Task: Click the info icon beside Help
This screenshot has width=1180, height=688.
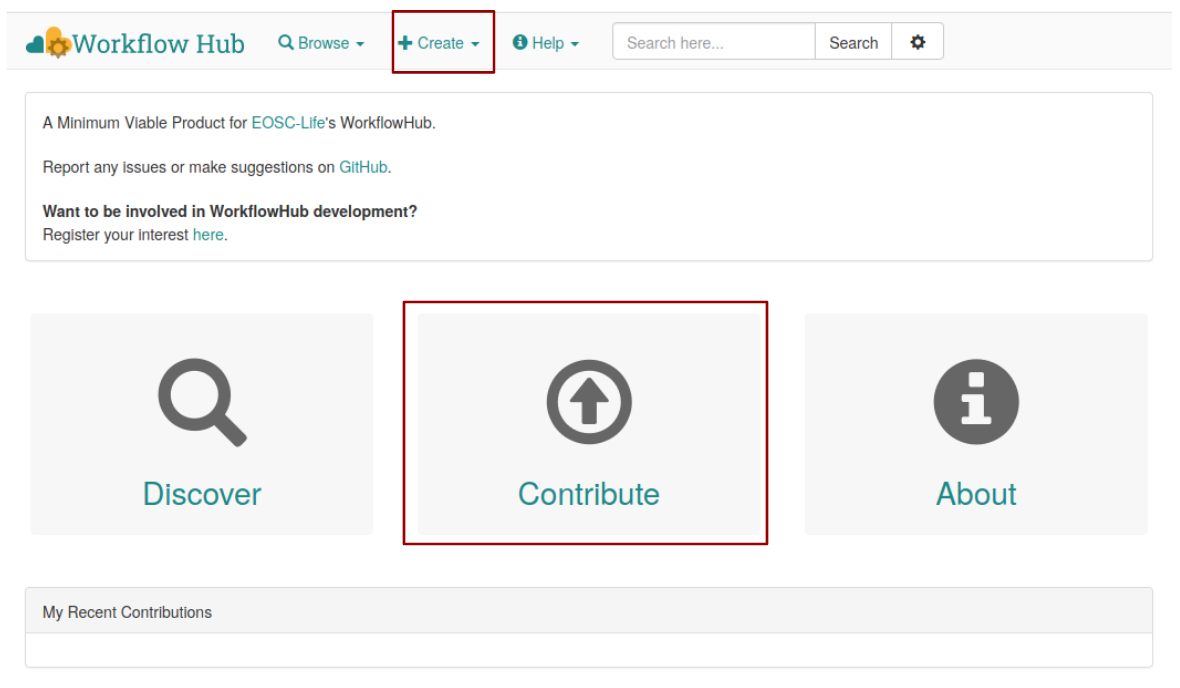Action: (x=520, y=42)
